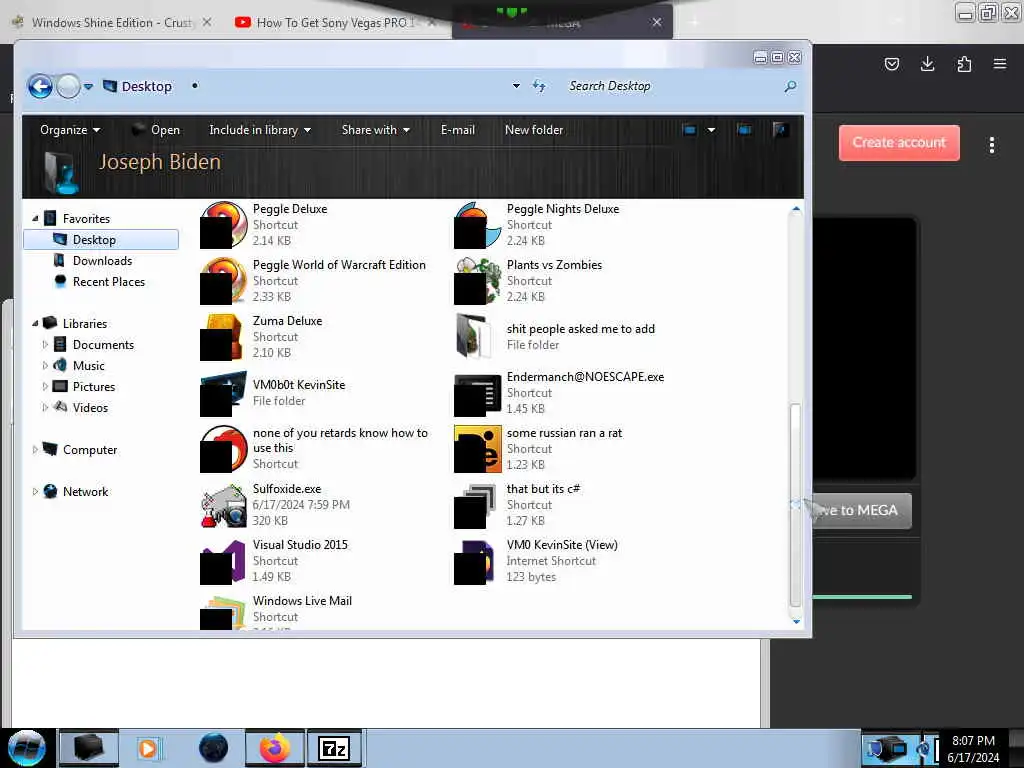Open the view options dropdown arrow
Image resolution: width=1024 pixels, height=768 pixels.
(x=711, y=130)
